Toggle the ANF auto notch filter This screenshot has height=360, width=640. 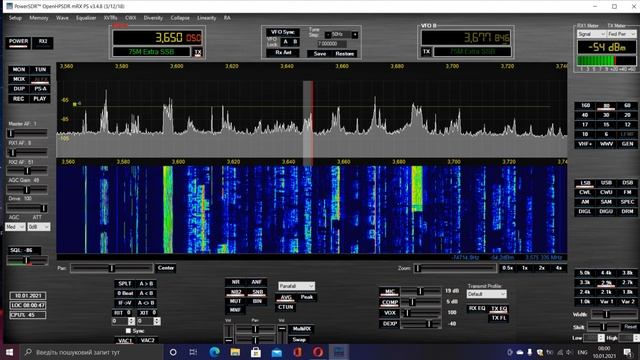[256, 282]
